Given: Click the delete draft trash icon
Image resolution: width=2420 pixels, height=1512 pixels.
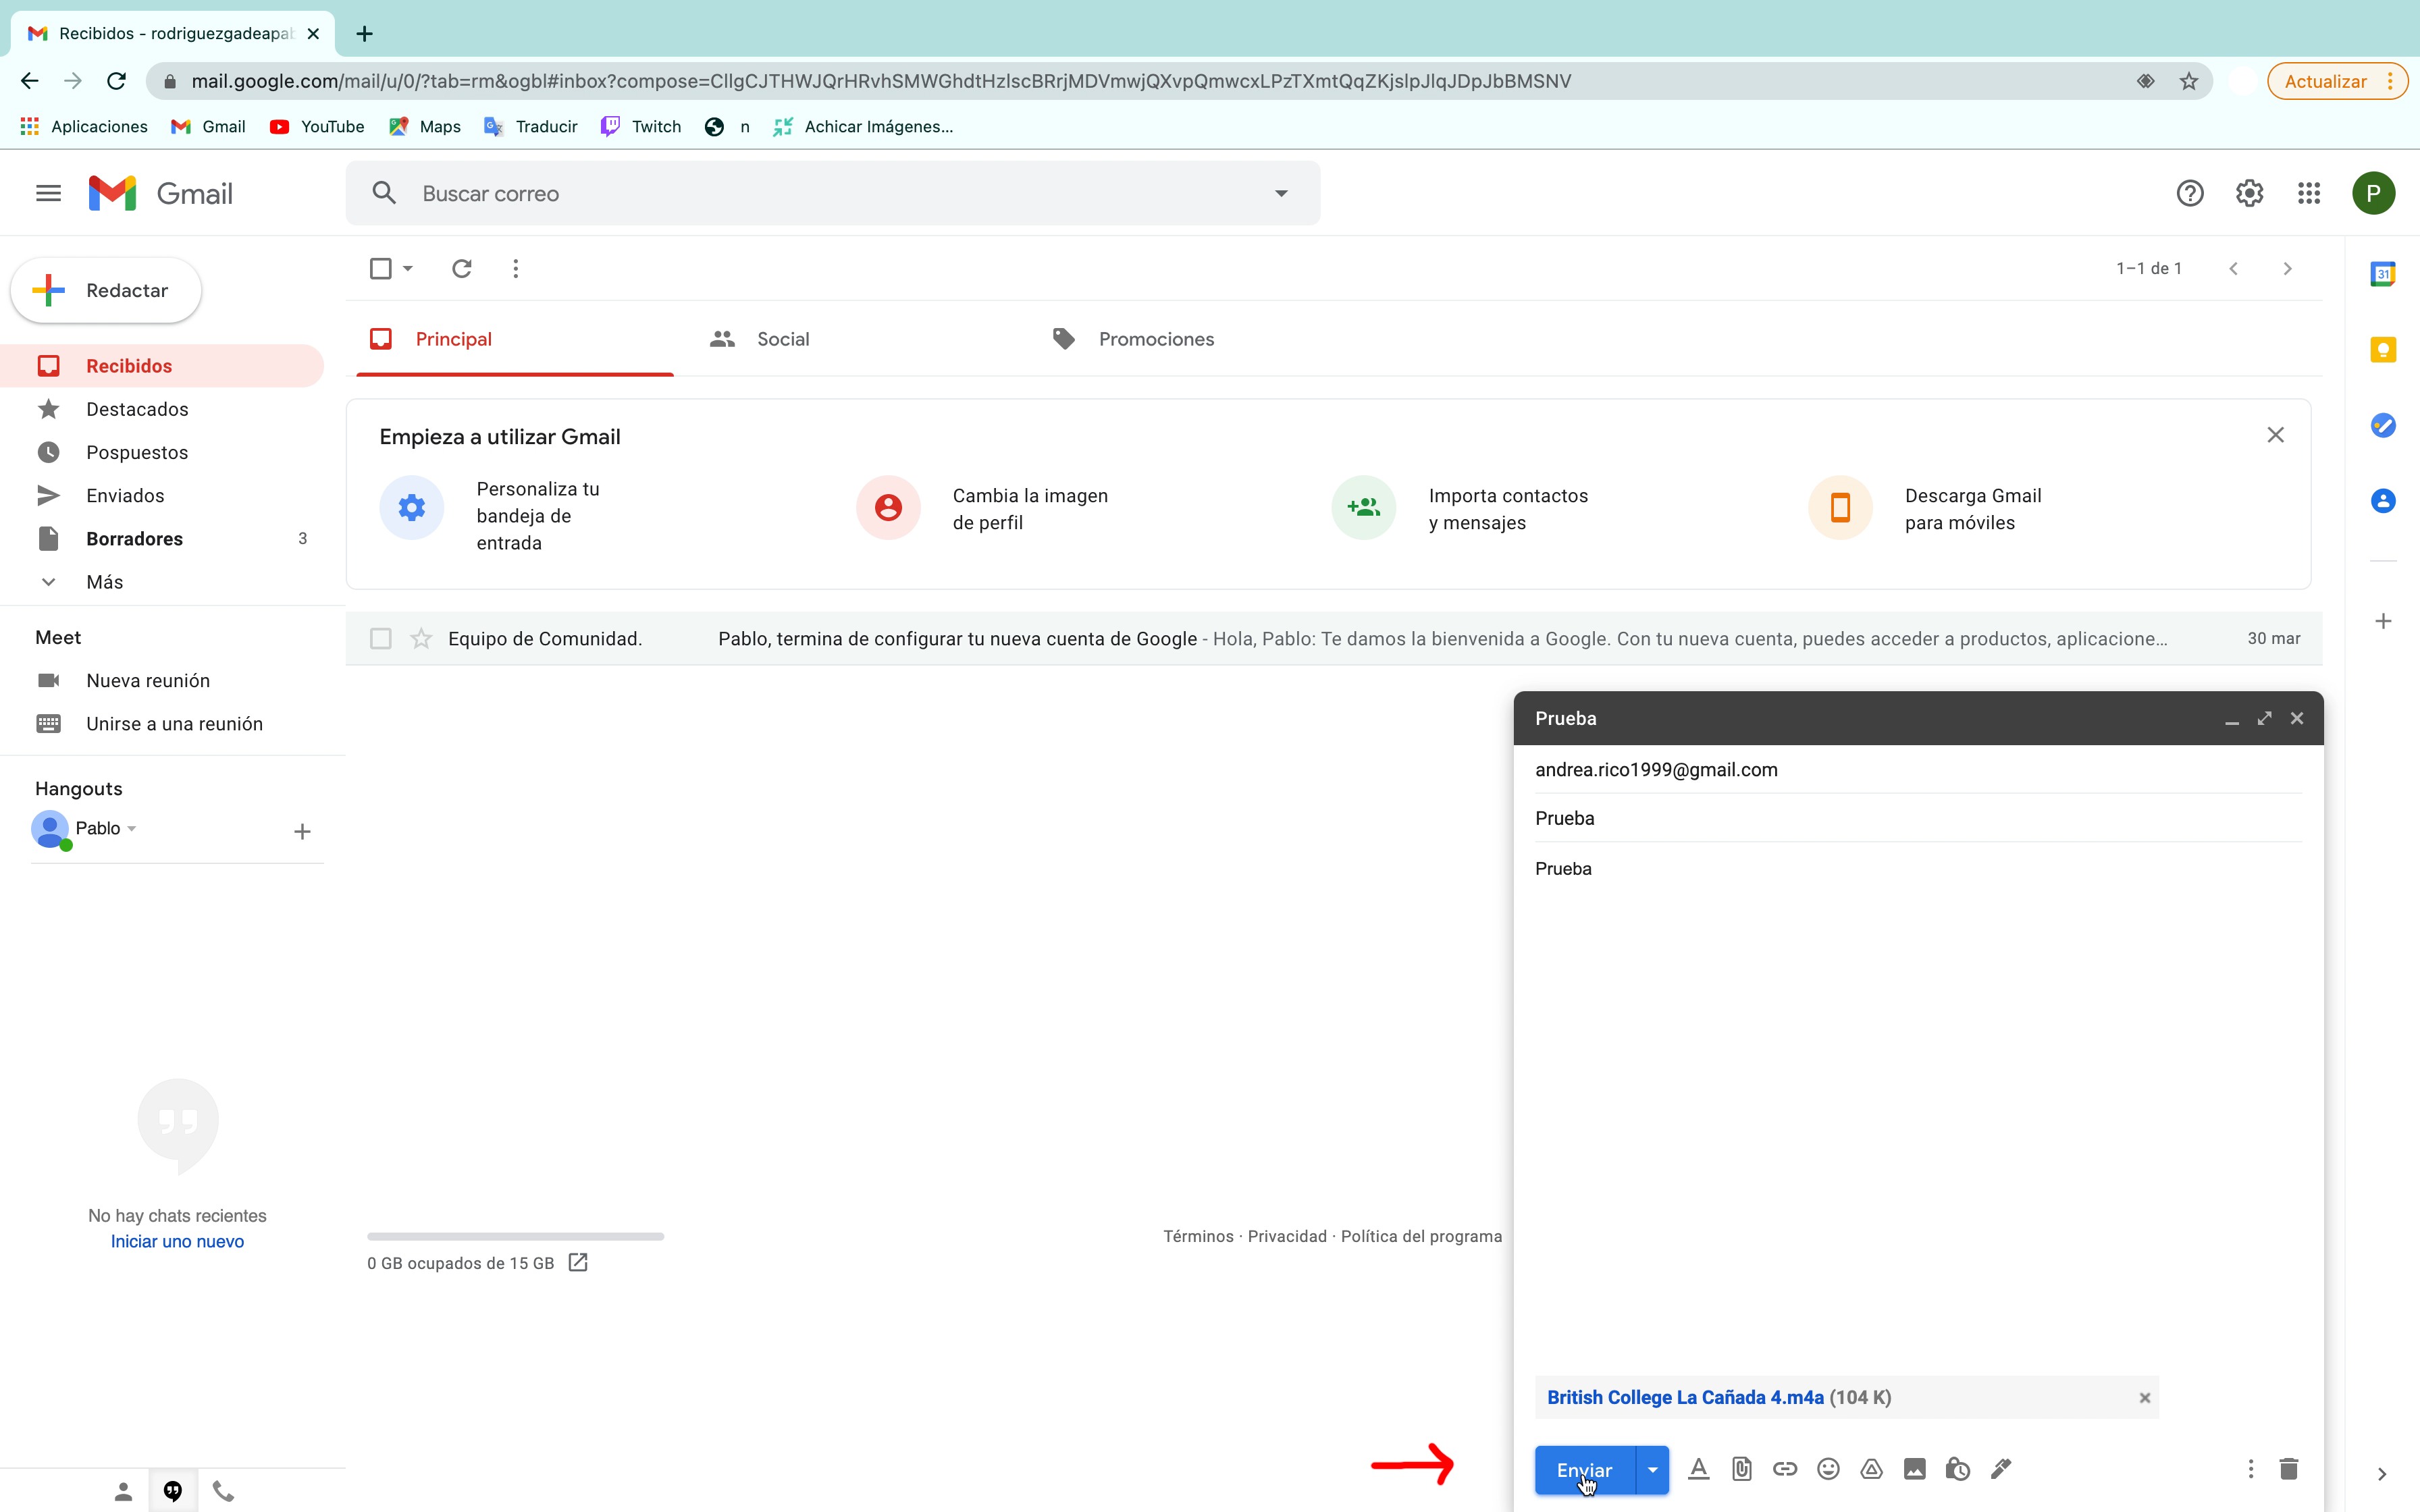Looking at the screenshot, I should point(2289,1468).
